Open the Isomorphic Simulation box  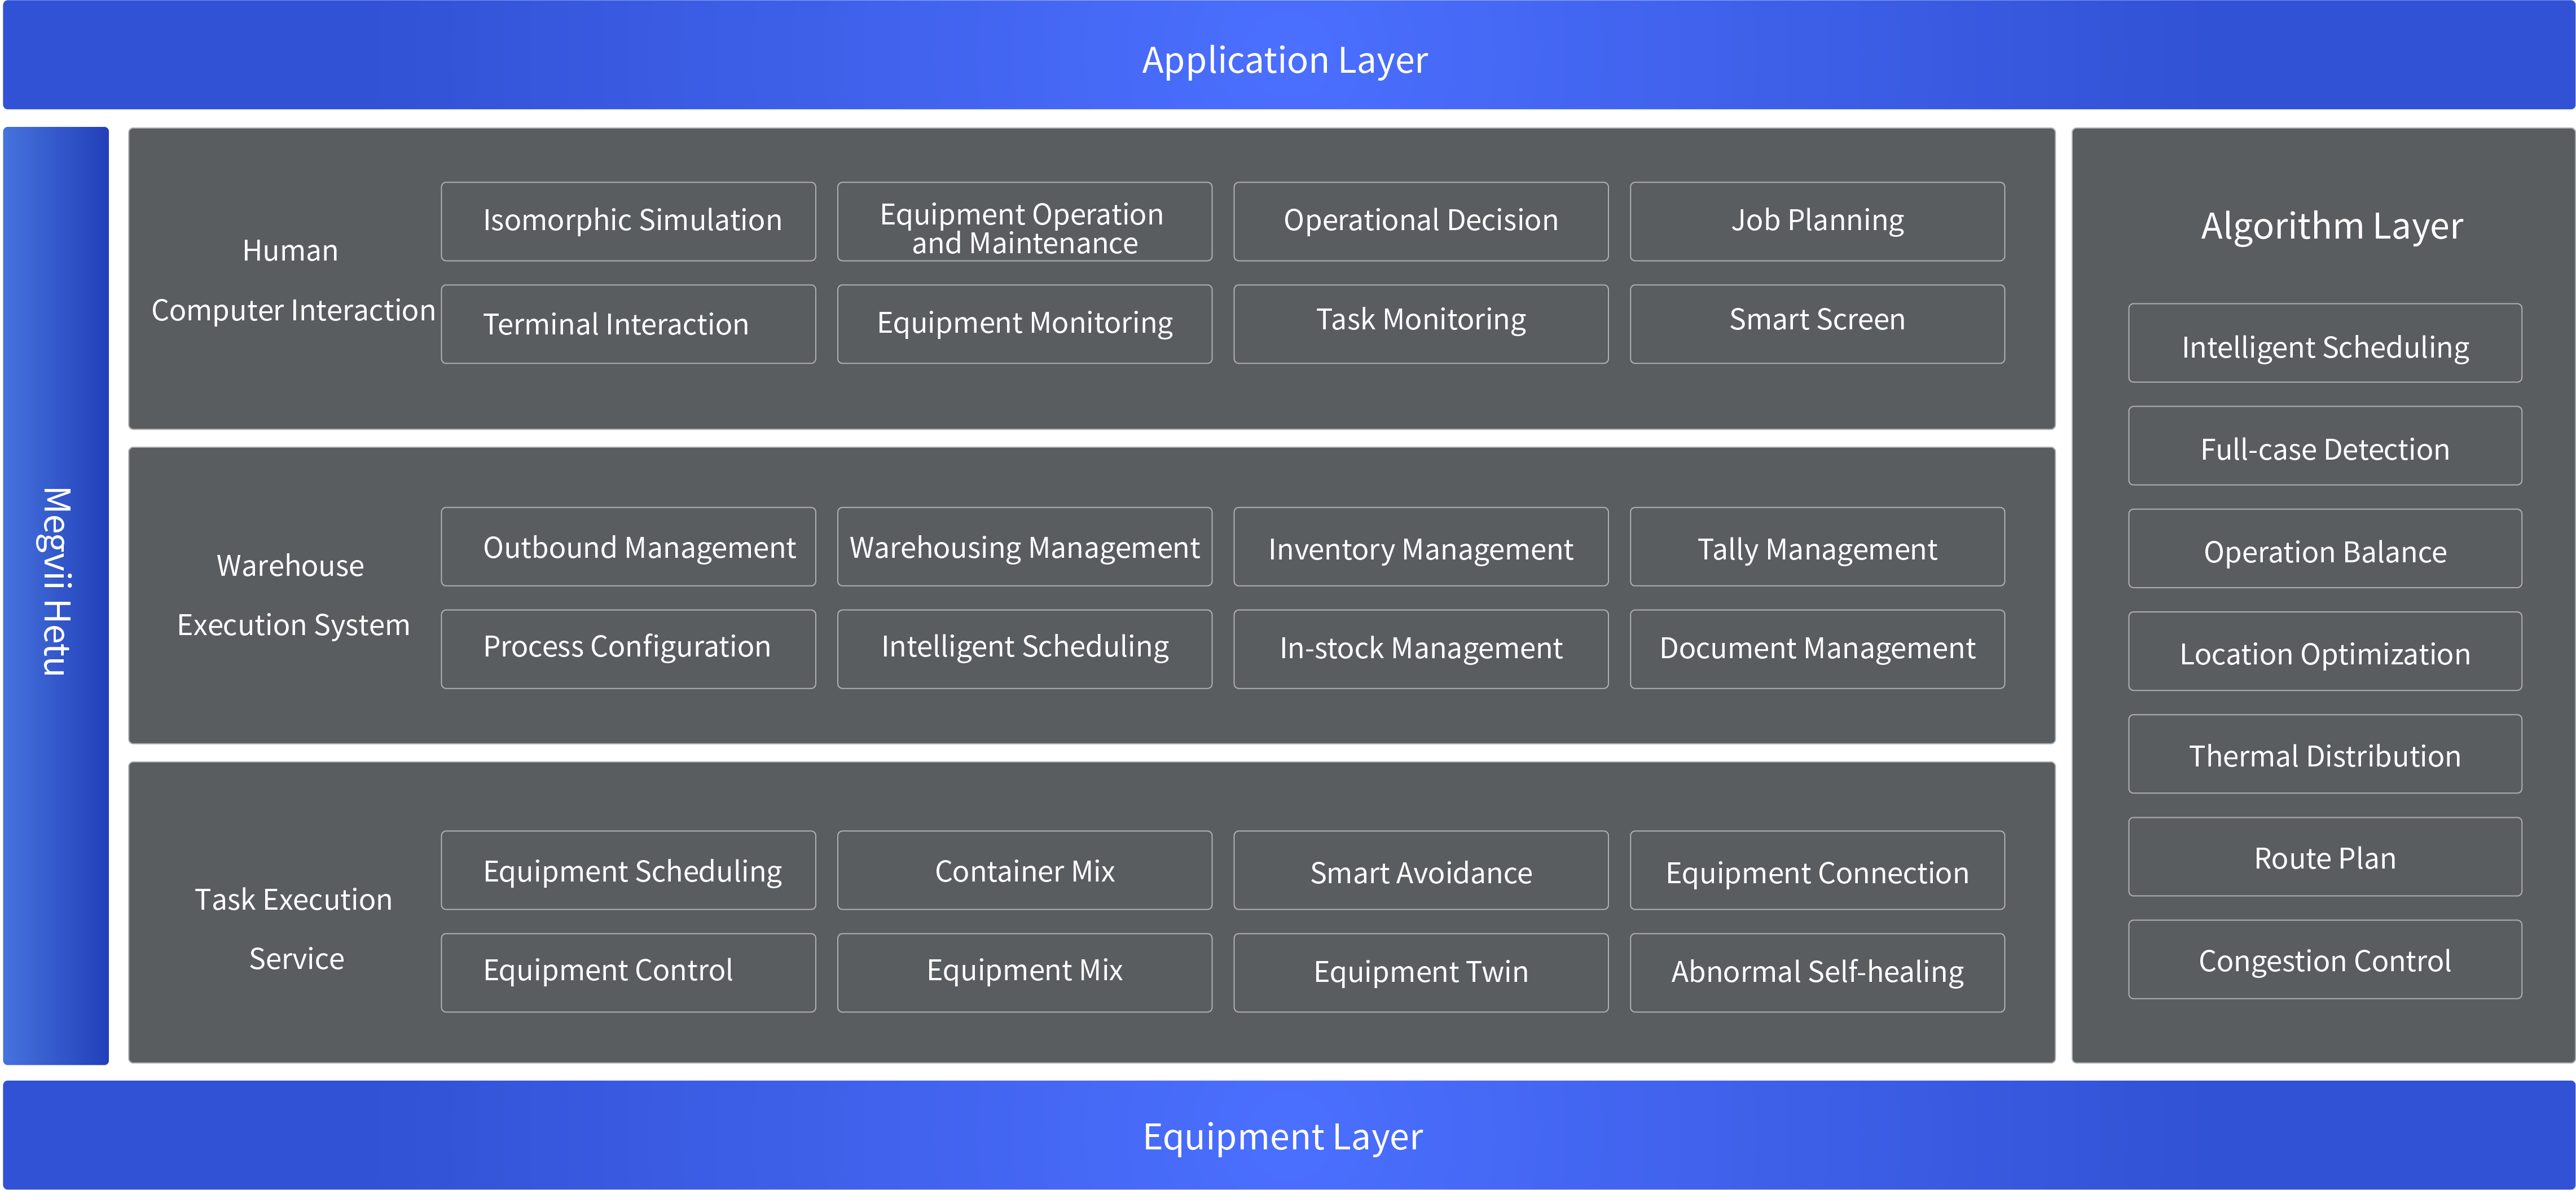pos(628,221)
